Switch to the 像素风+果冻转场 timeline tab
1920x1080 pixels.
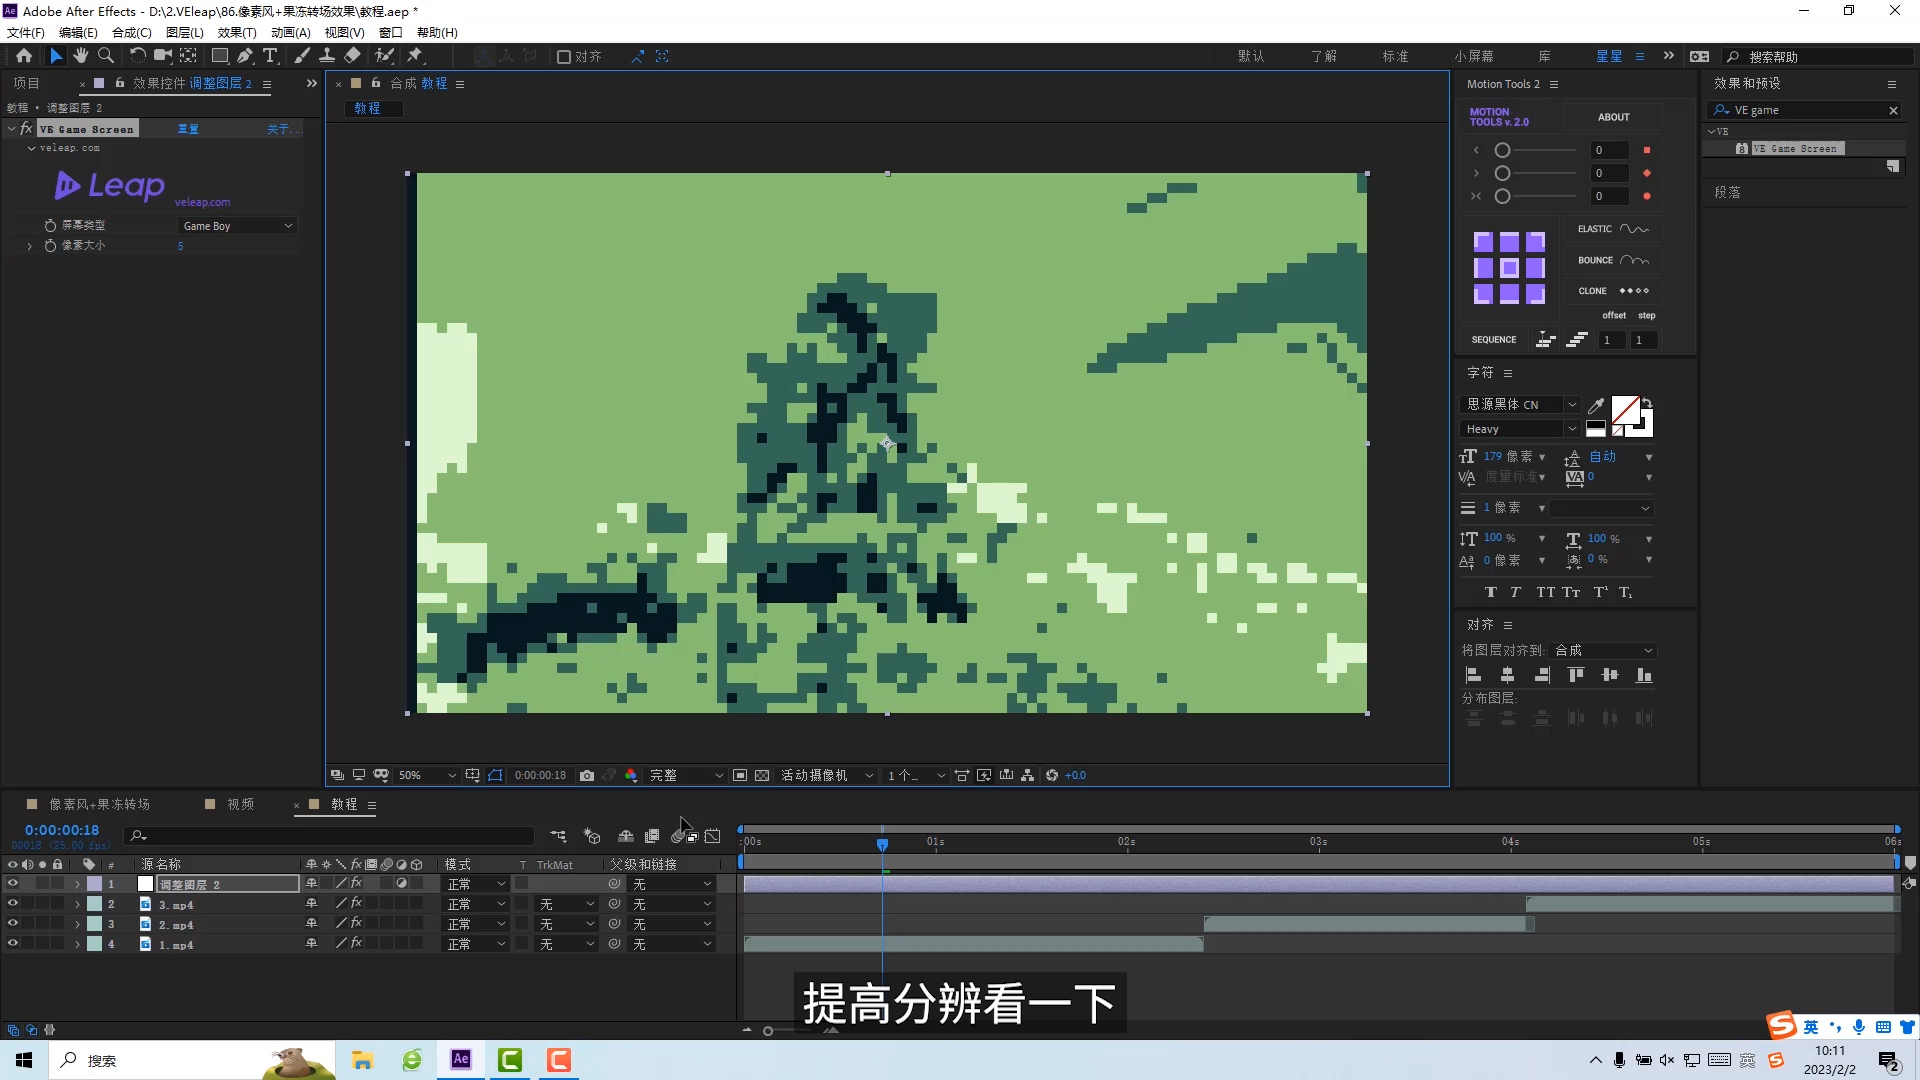(99, 804)
